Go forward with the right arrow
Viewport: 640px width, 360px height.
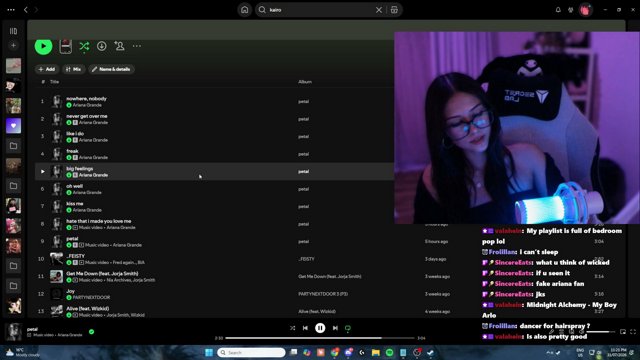pos(36,9)
